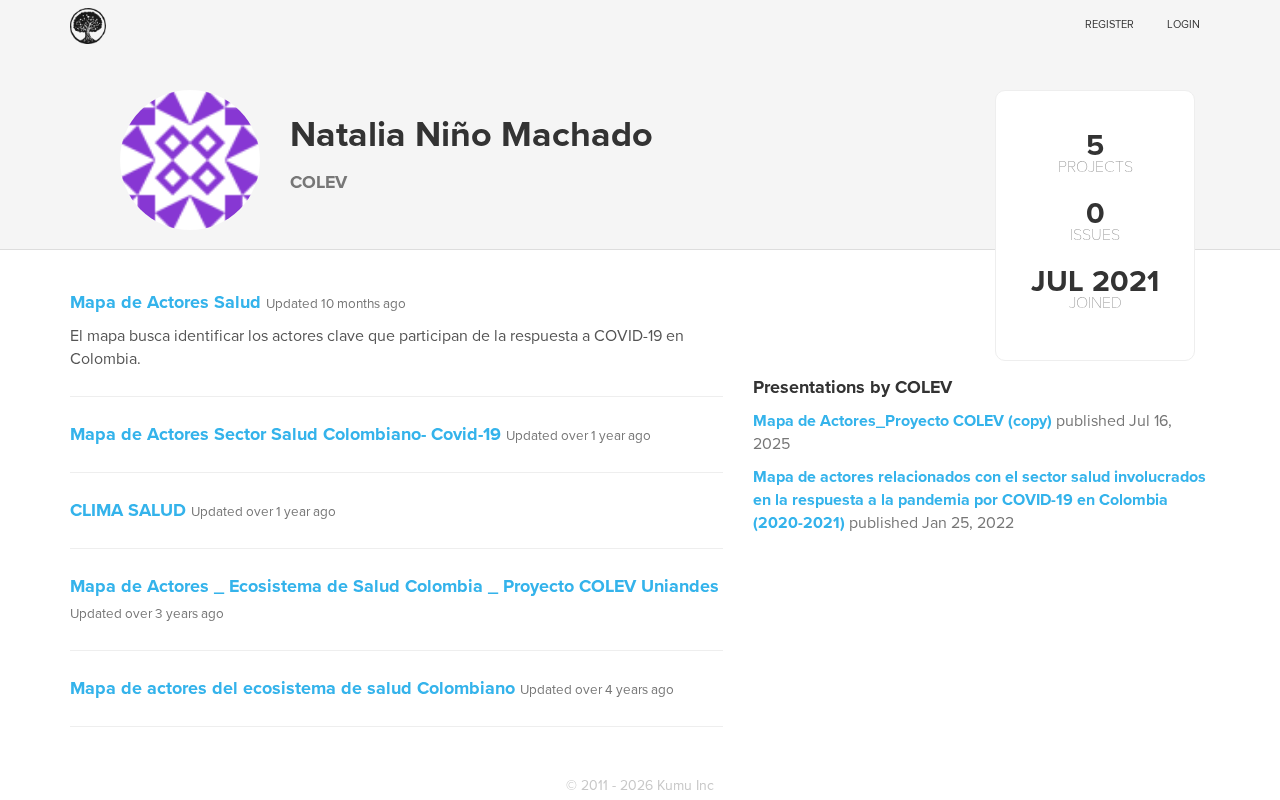This screenshot has height=800, width=1280.
Task: Open the purple geometric profile avatar
Action: point(190,160)
